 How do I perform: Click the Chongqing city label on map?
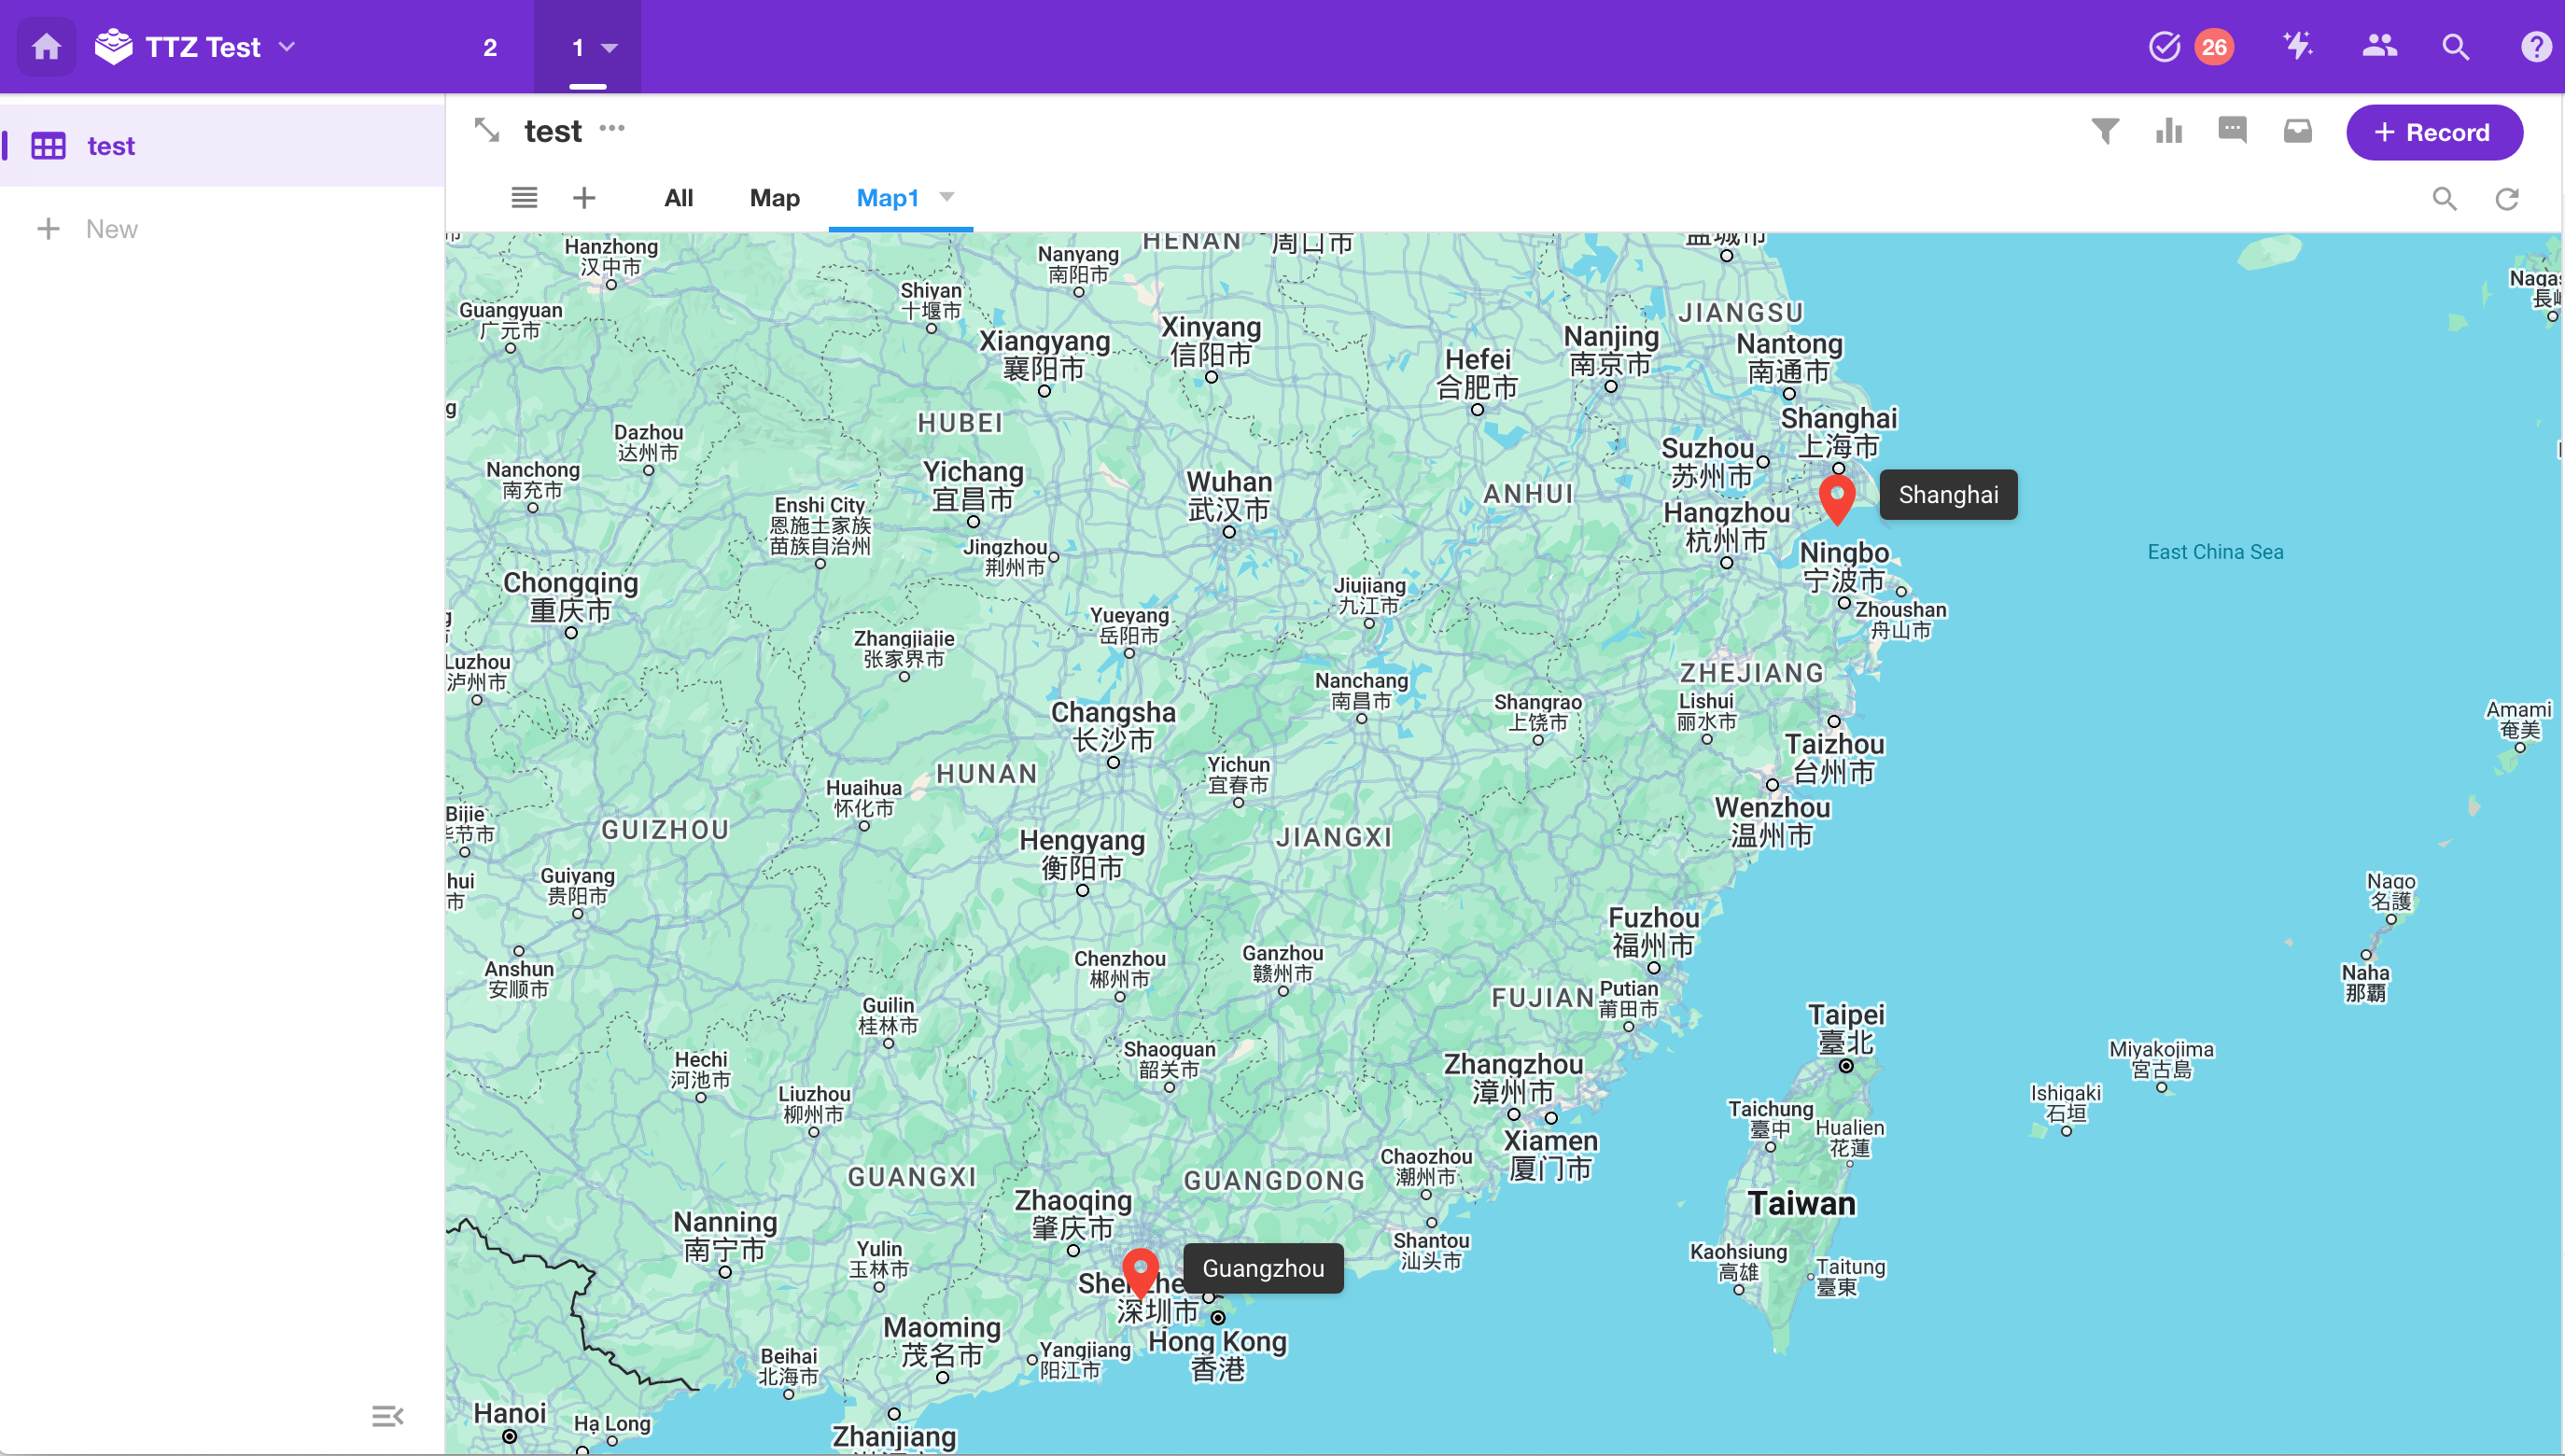point(570,597)
